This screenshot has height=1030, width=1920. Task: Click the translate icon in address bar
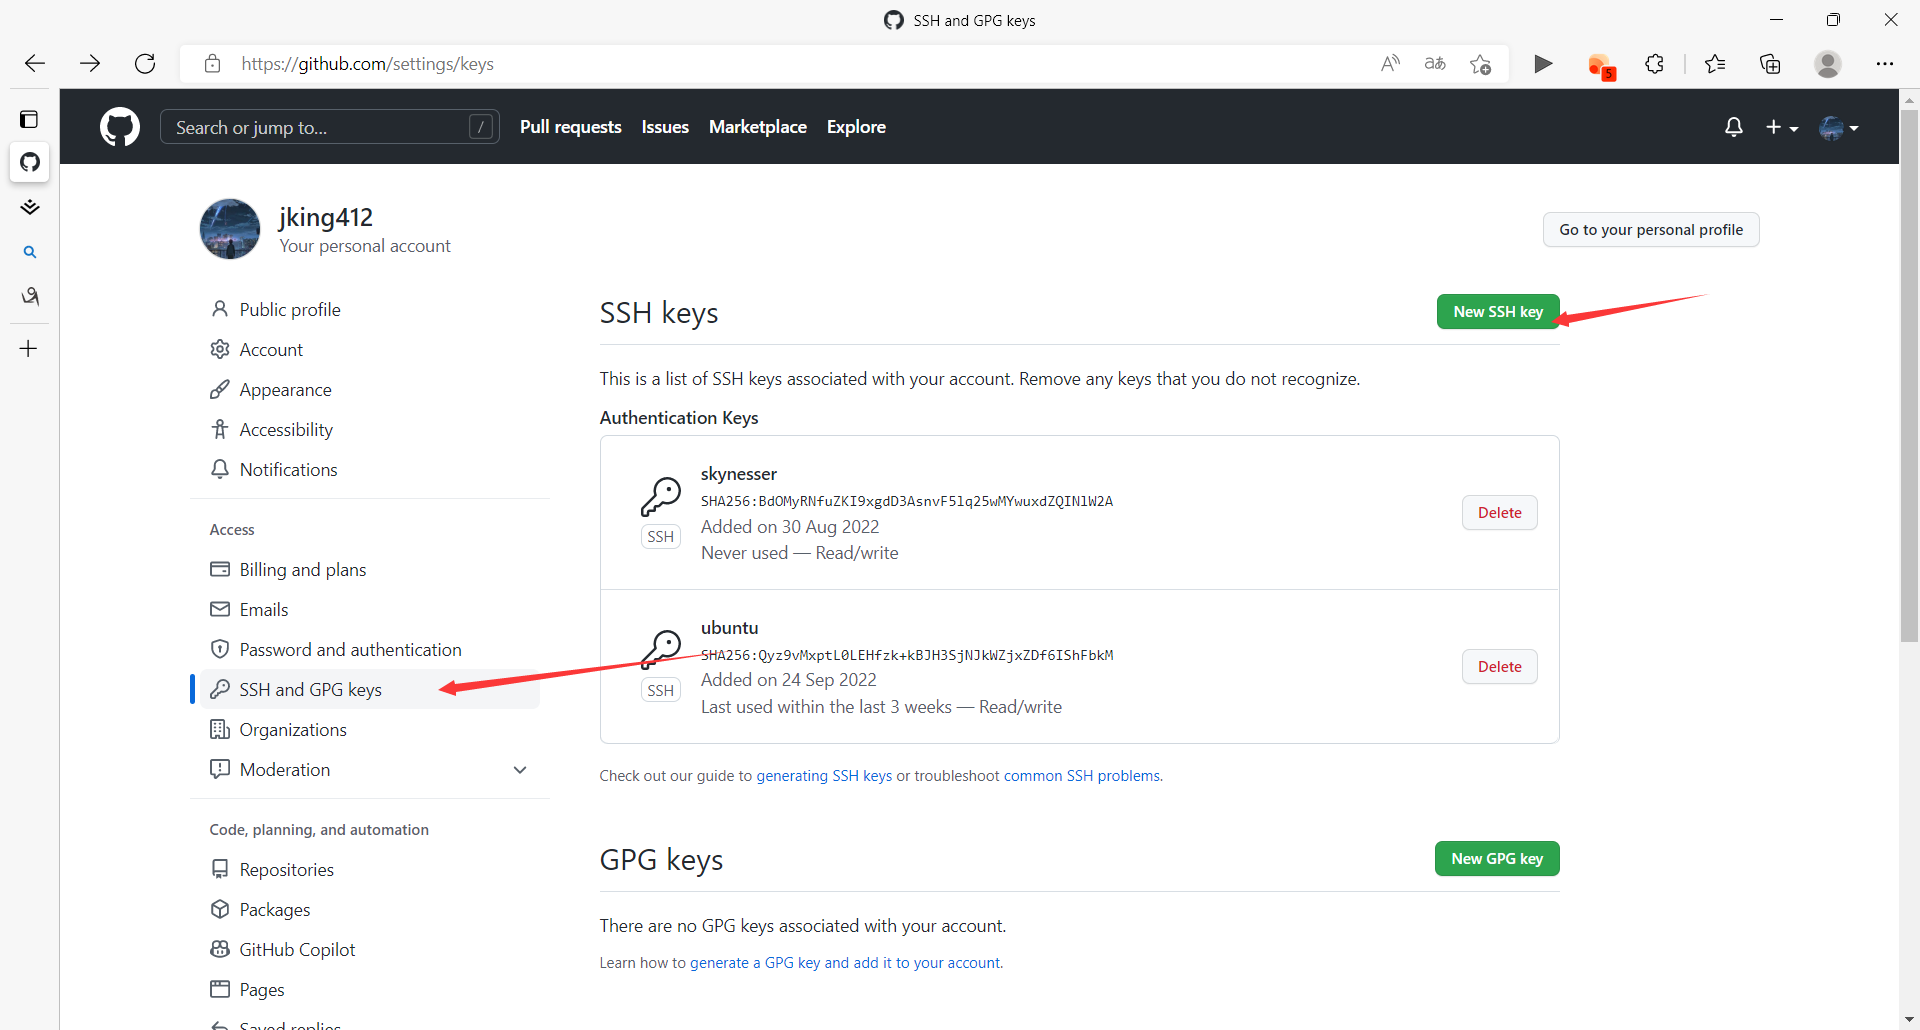(x=1435, y=64)
